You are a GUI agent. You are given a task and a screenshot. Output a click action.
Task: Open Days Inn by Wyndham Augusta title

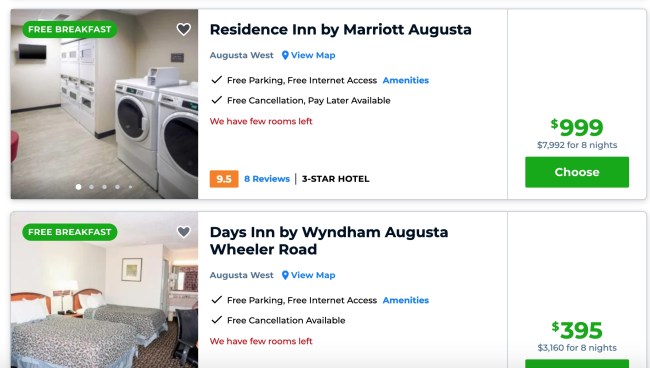pos(329,241)
